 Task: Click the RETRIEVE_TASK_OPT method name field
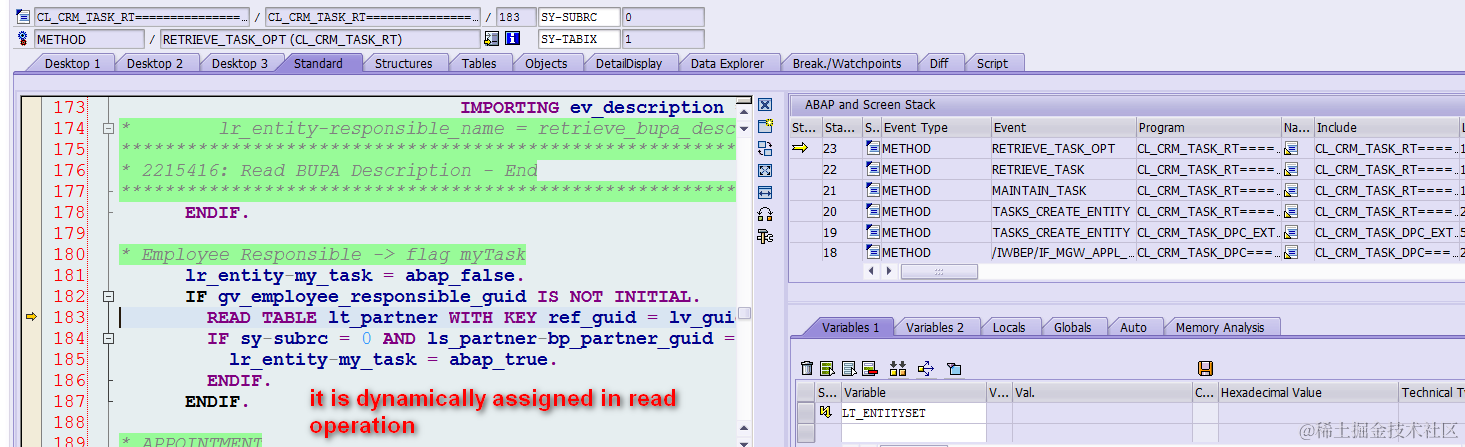320,39
